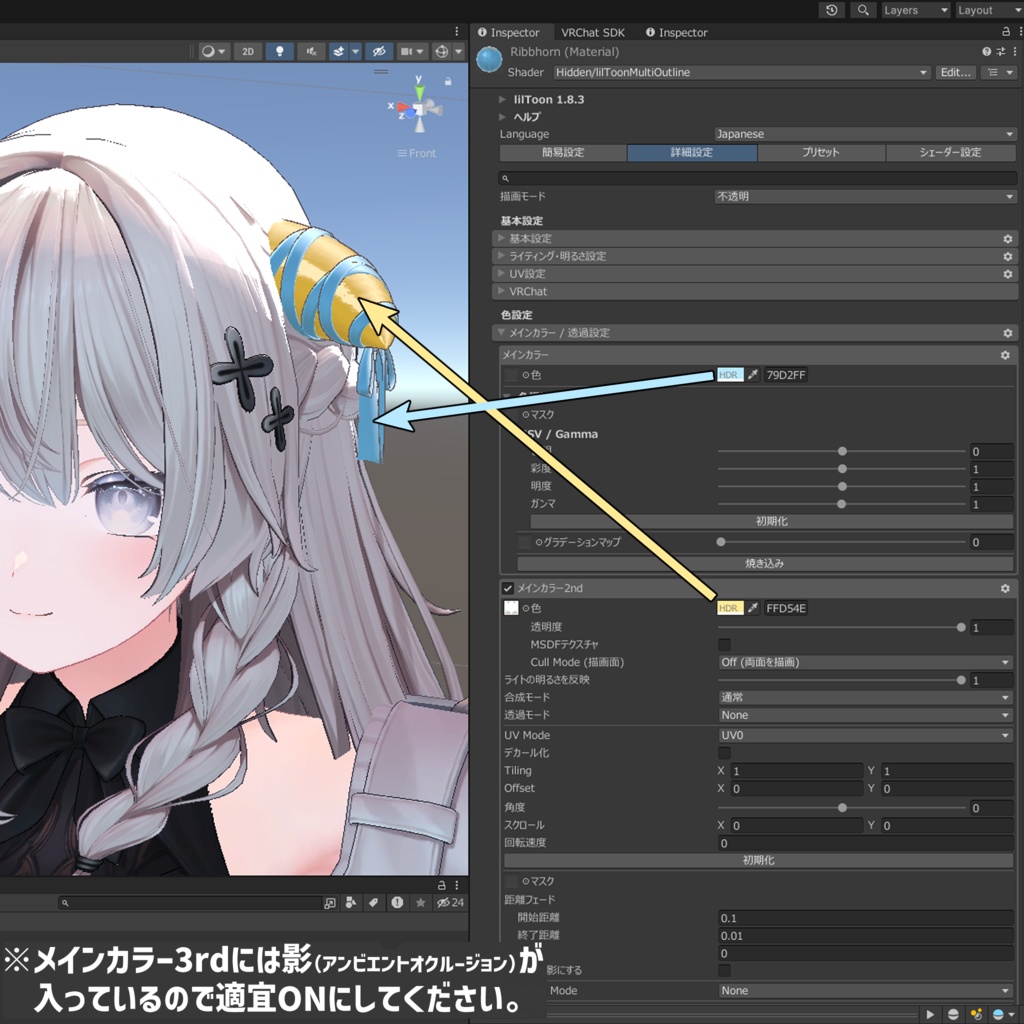1024x1024 pixels.
Task: Toggle scene lighting lightbulb icon
Action: 280,52
